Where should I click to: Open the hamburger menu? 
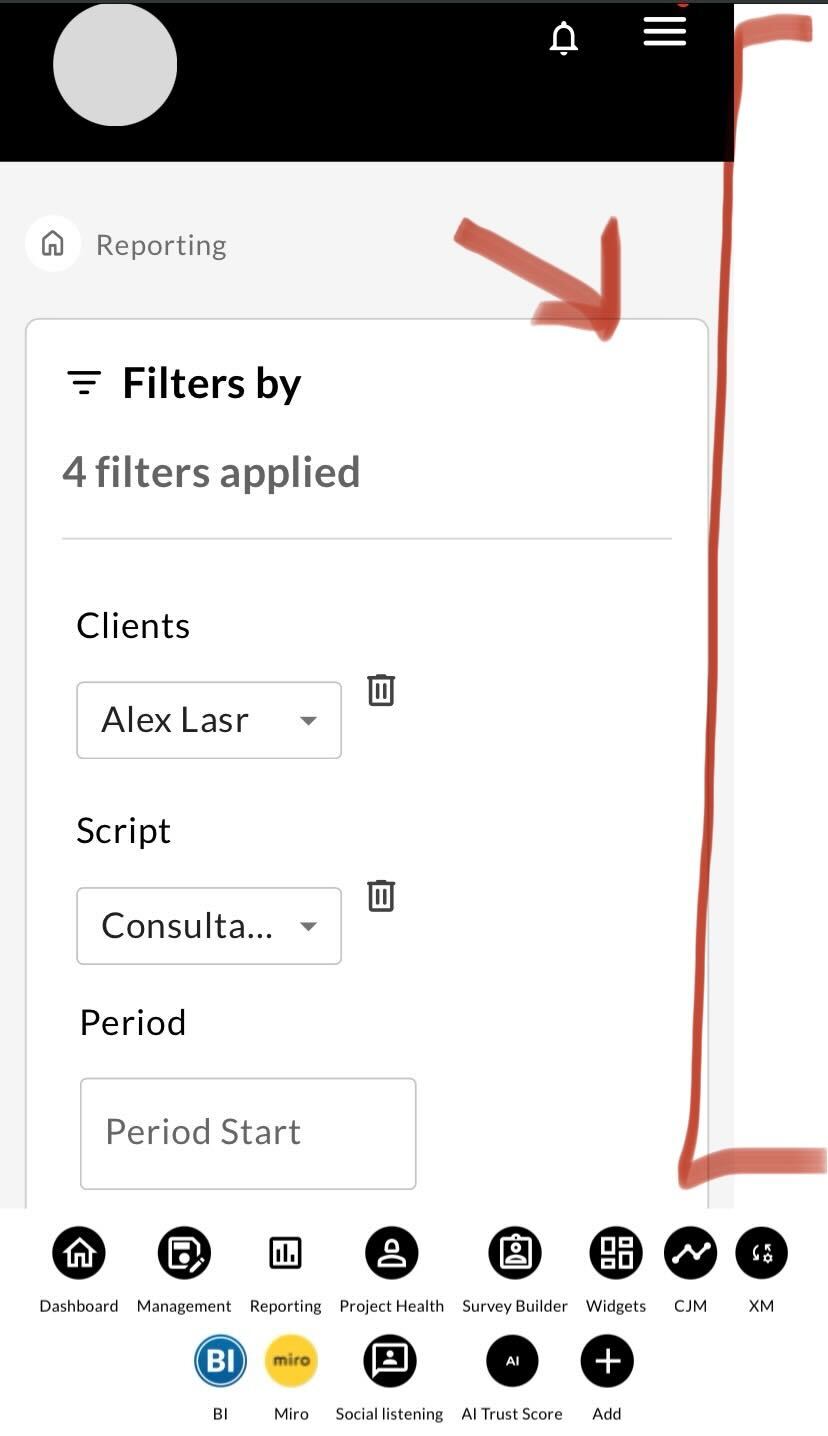click(665, 32)
